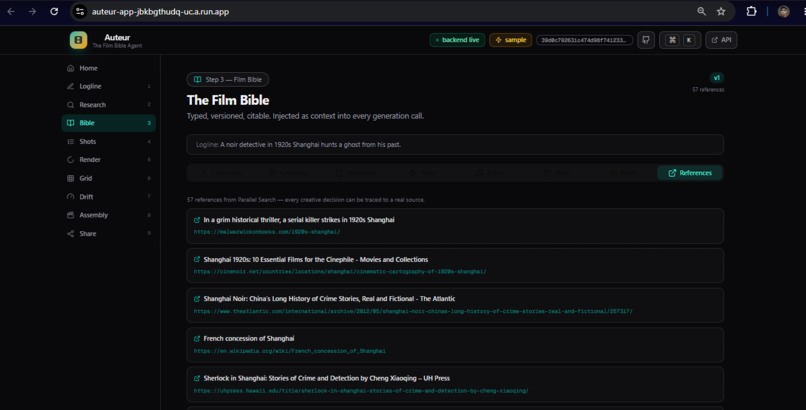806x410 pixels.
Task: Open the serial killer strikes in 1920s Shanghai reference
Action: [455, 226]
